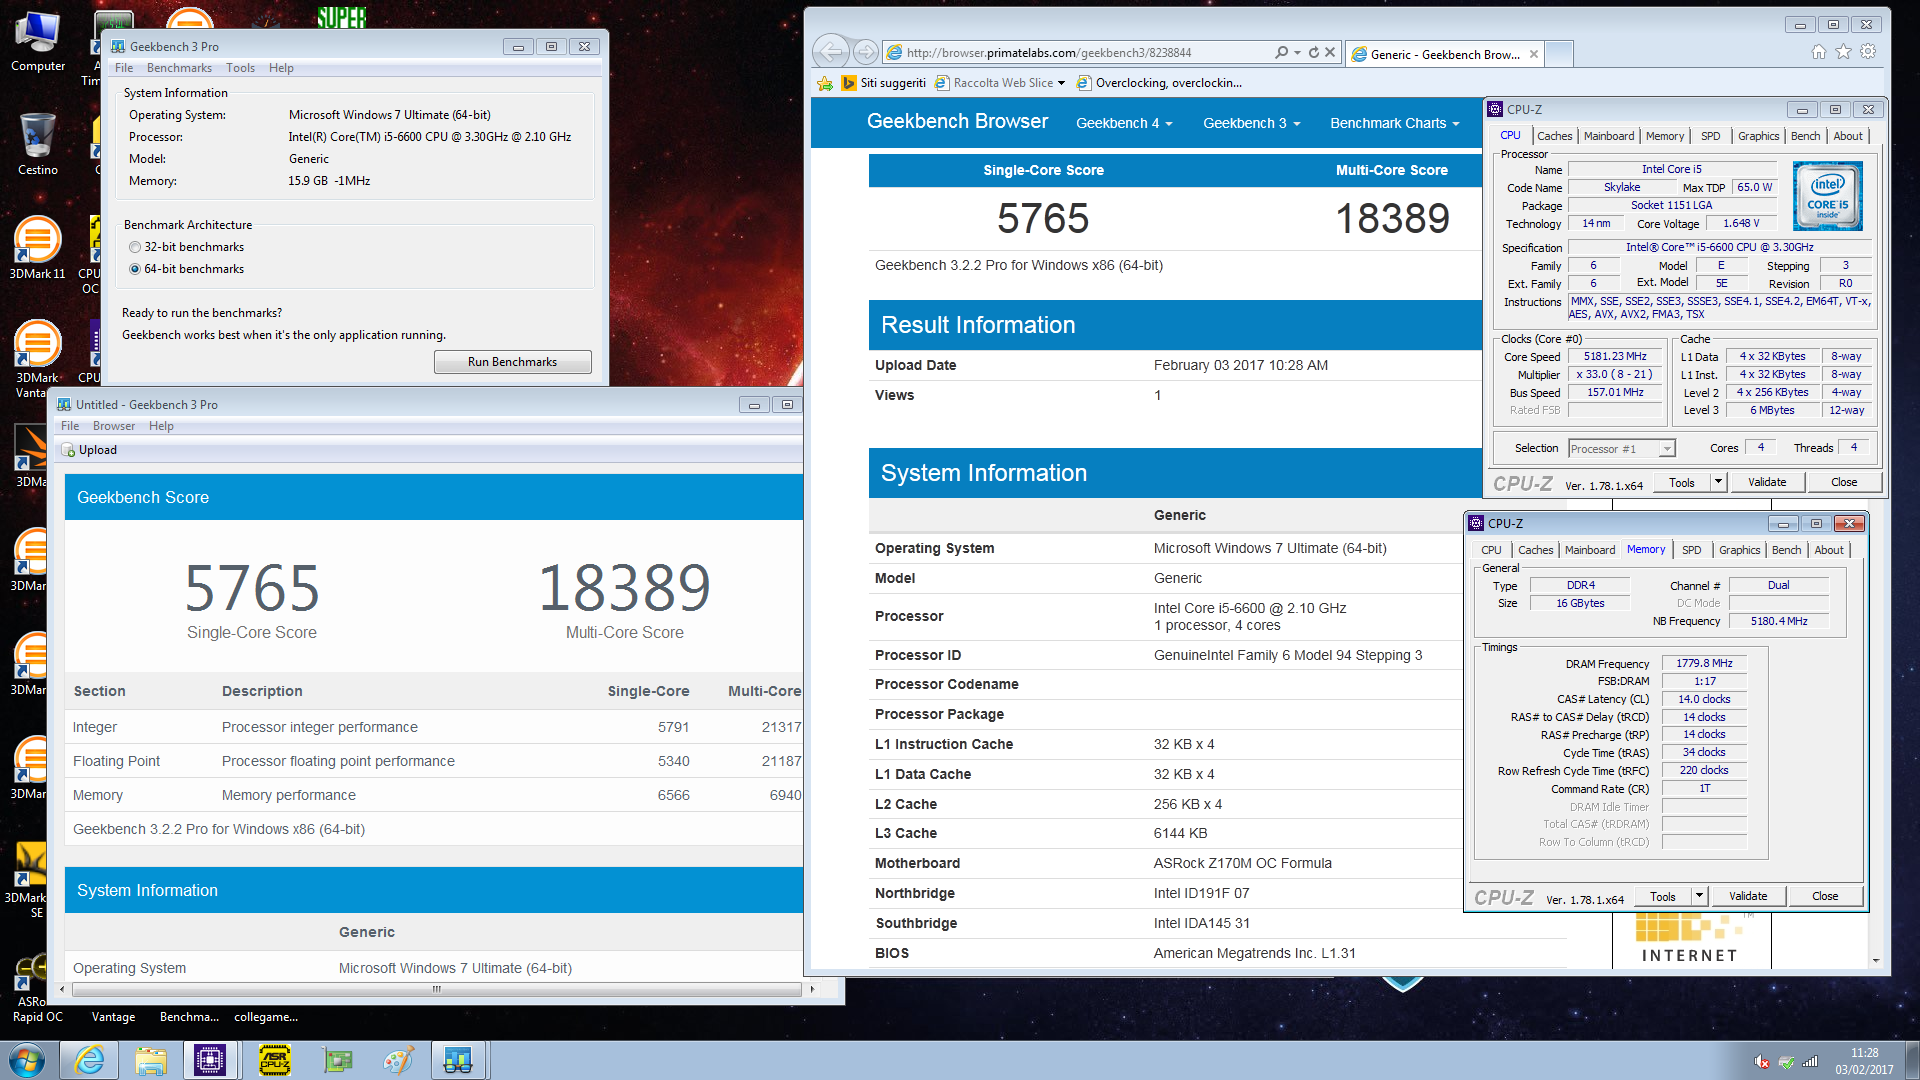Viewport: 1920px width, 1080px height.
Task: Click the browser address URL field
Action: pyautogui.click(x=1078, y=52)
